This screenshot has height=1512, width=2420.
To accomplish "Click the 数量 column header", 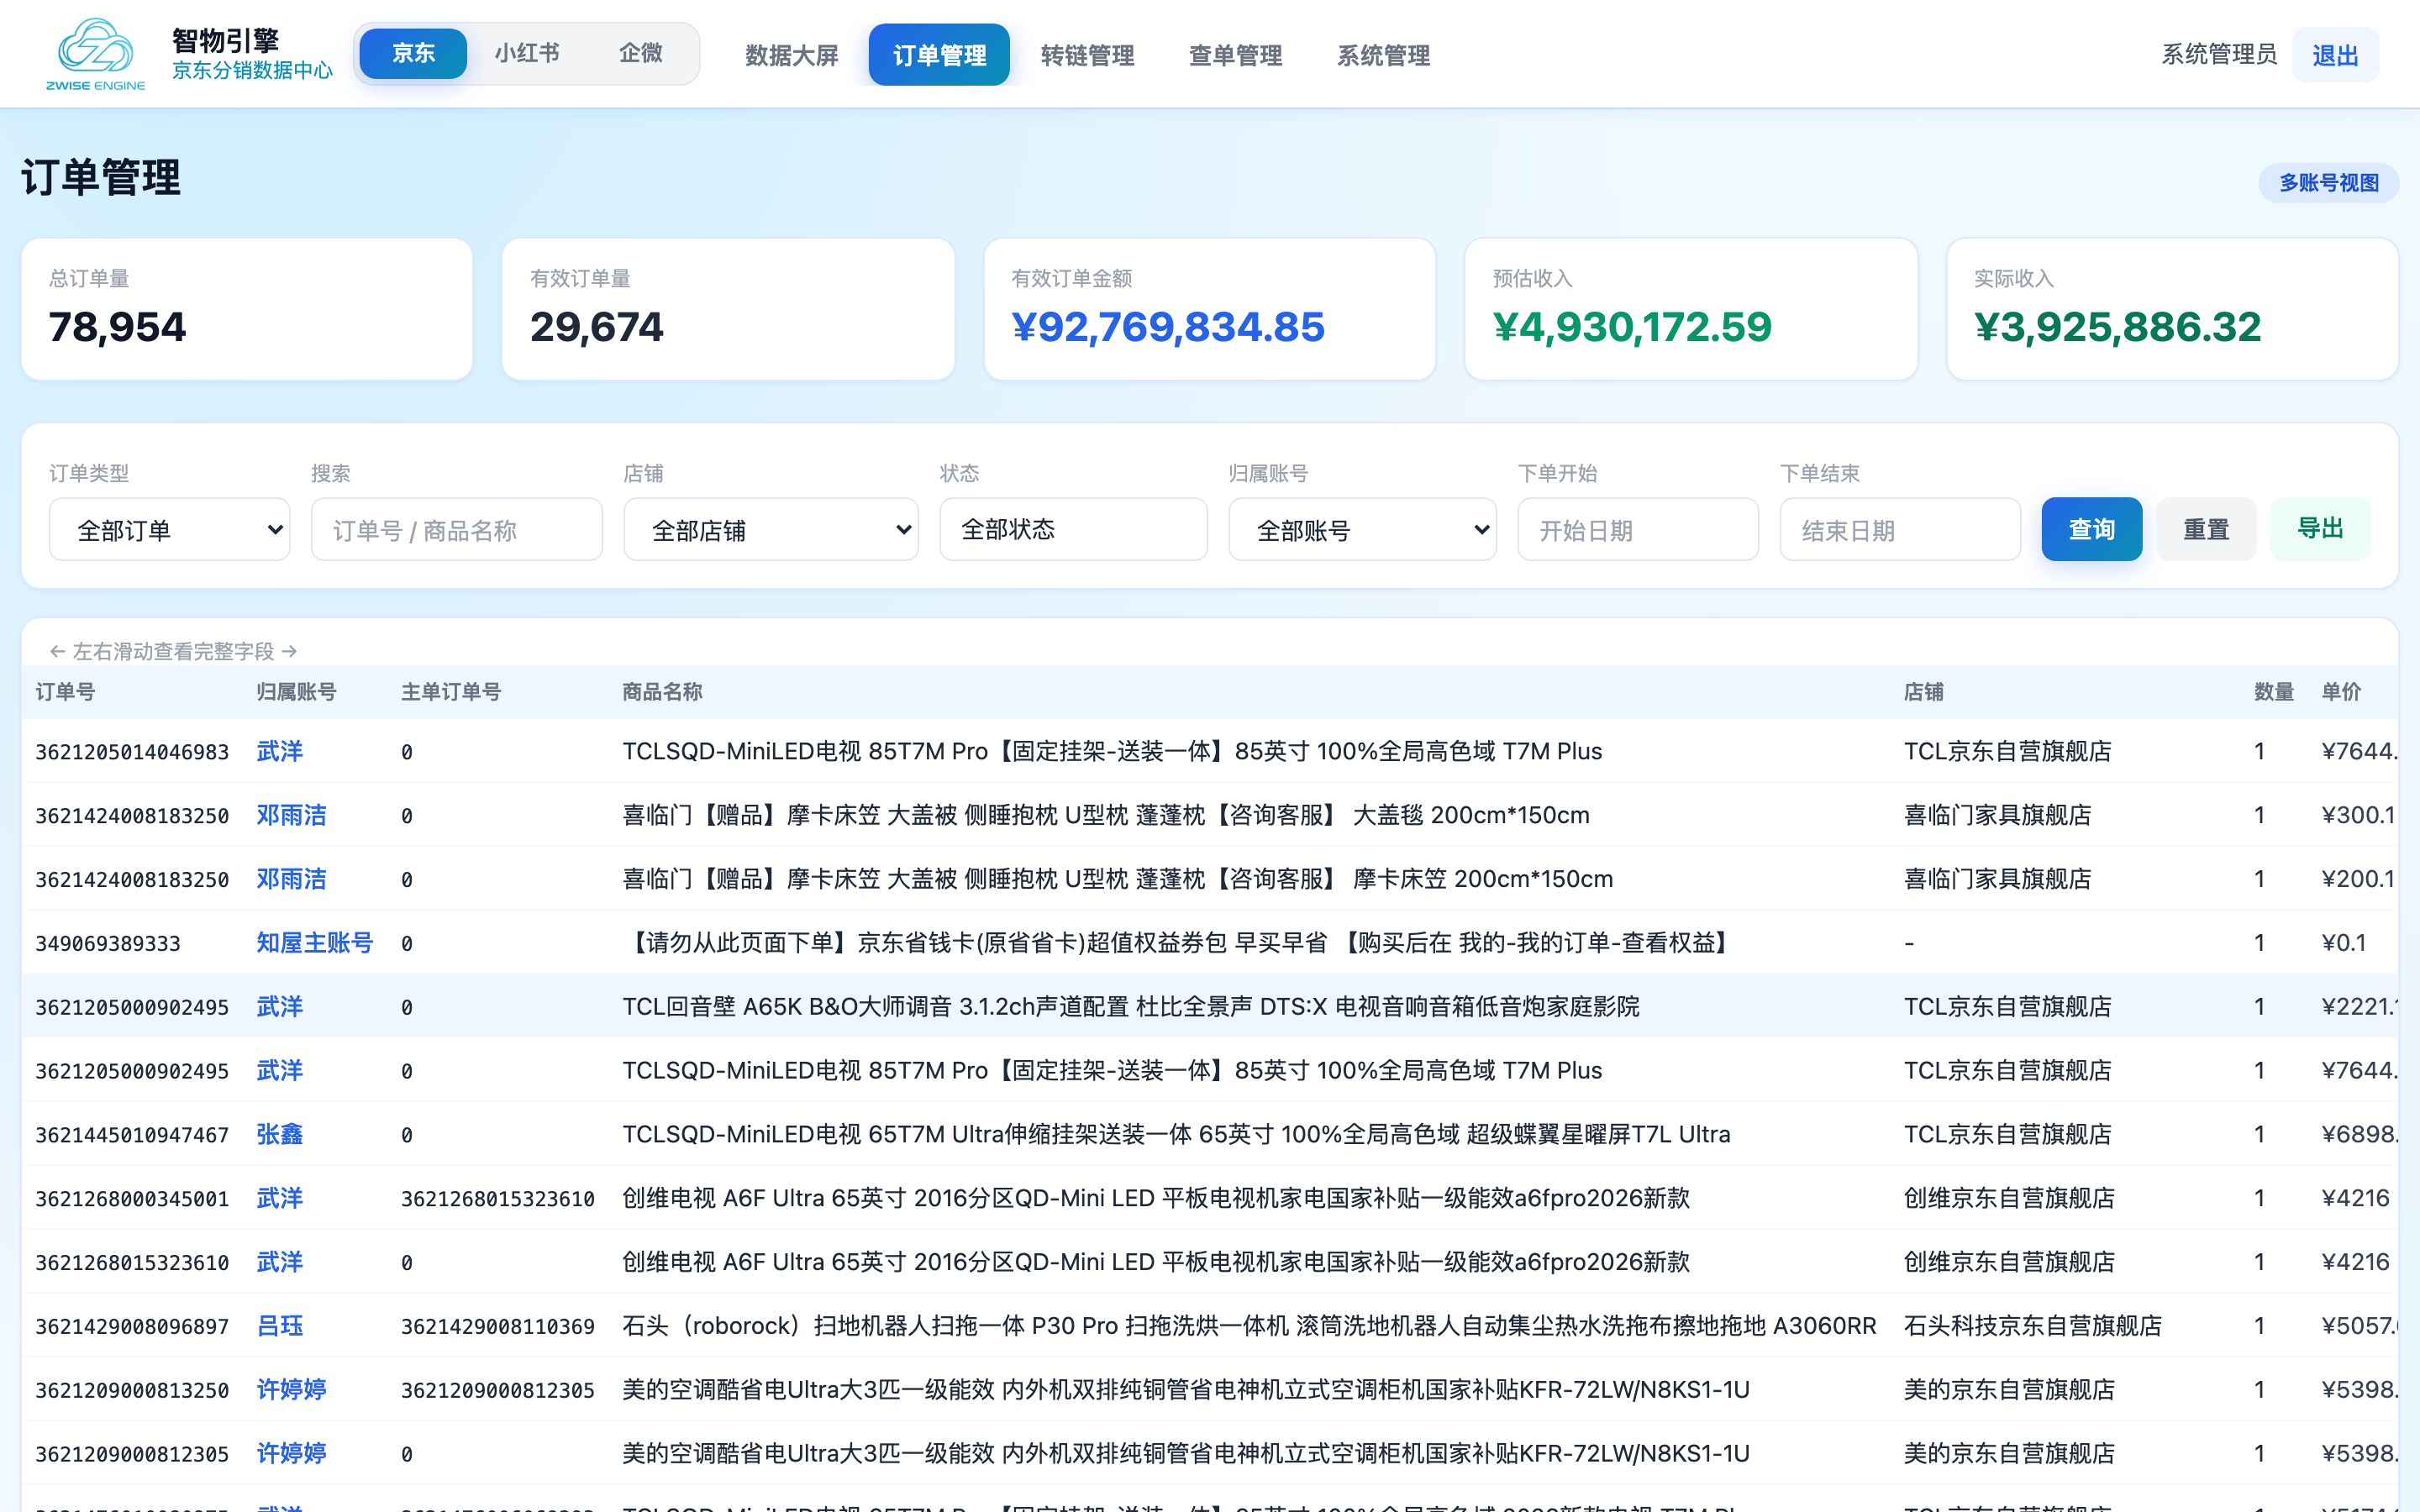I will (2273, 692).
